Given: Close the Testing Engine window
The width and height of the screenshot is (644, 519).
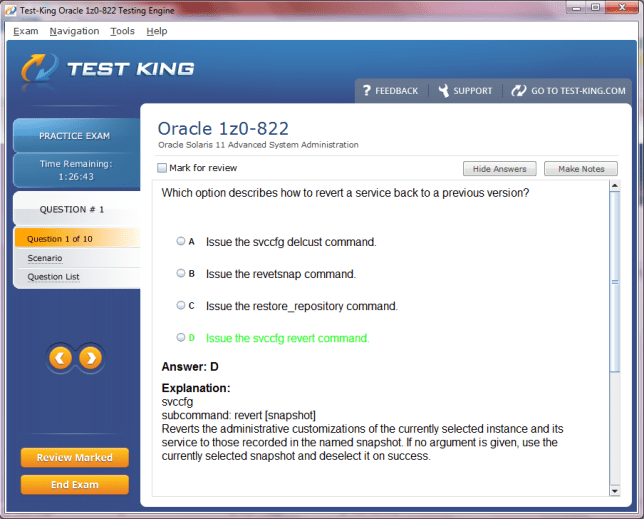Looking at the screenshot, I should (x=621, y=7).
